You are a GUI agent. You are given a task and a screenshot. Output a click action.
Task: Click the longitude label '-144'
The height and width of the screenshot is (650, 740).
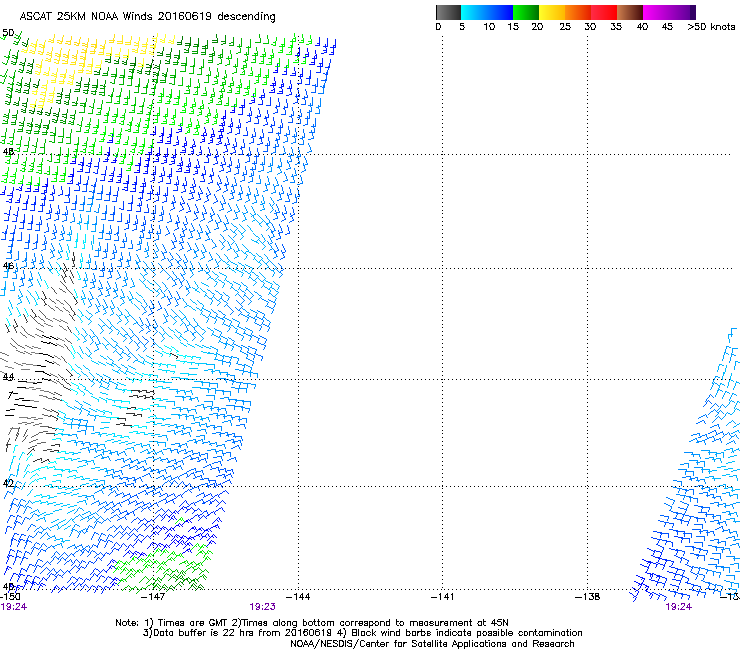coord(298,597)
